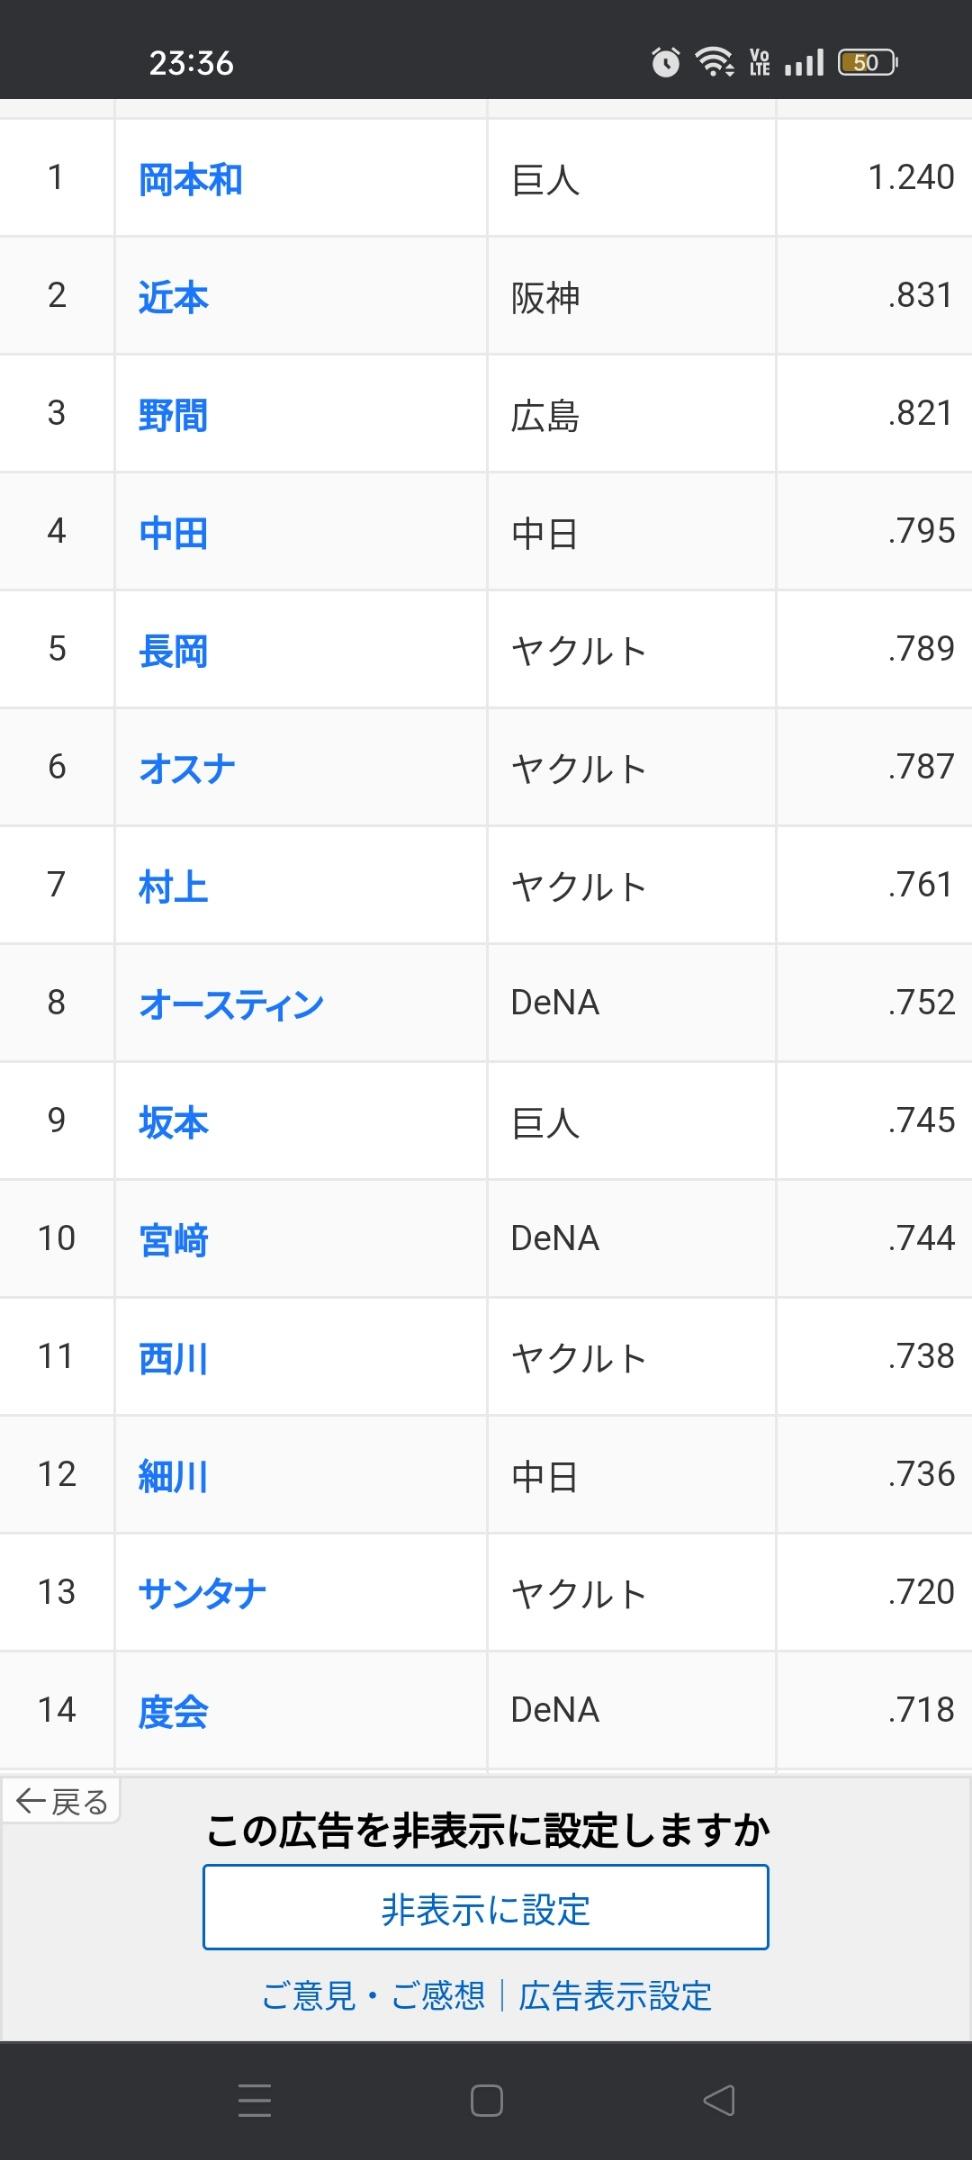Open the 広告表示設定 link
The height and width of the screenshot is (2160, 972).
(x=615, y=1996)
